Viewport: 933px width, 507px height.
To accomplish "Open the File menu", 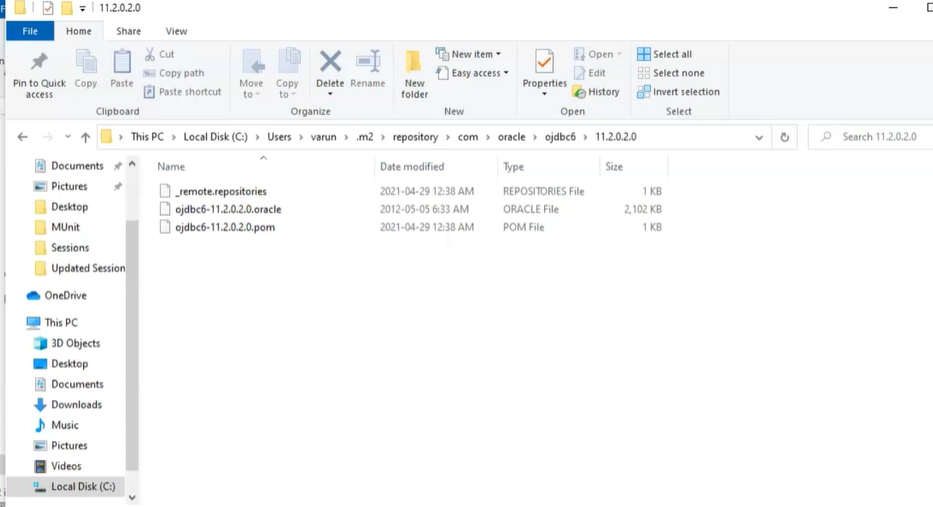I will pos(30,31).
